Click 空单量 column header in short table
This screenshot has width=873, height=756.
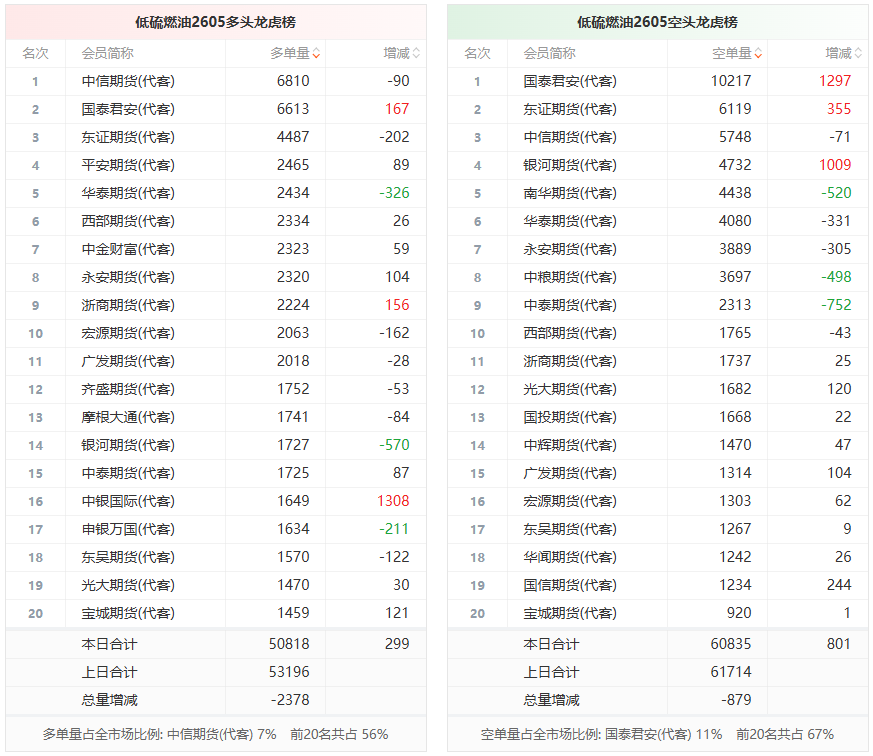click(x=732, y=53)
